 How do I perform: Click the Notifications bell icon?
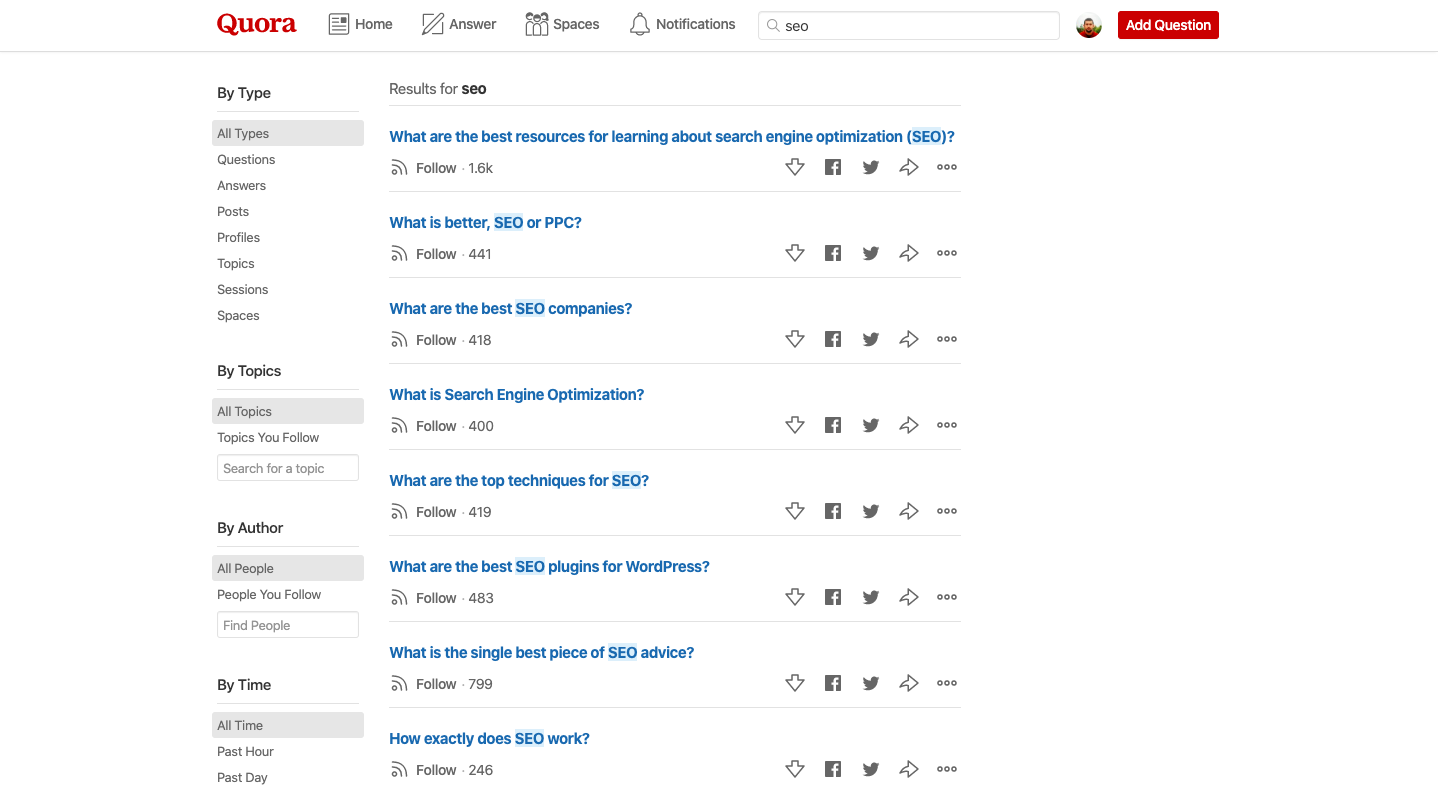[640, 24]
